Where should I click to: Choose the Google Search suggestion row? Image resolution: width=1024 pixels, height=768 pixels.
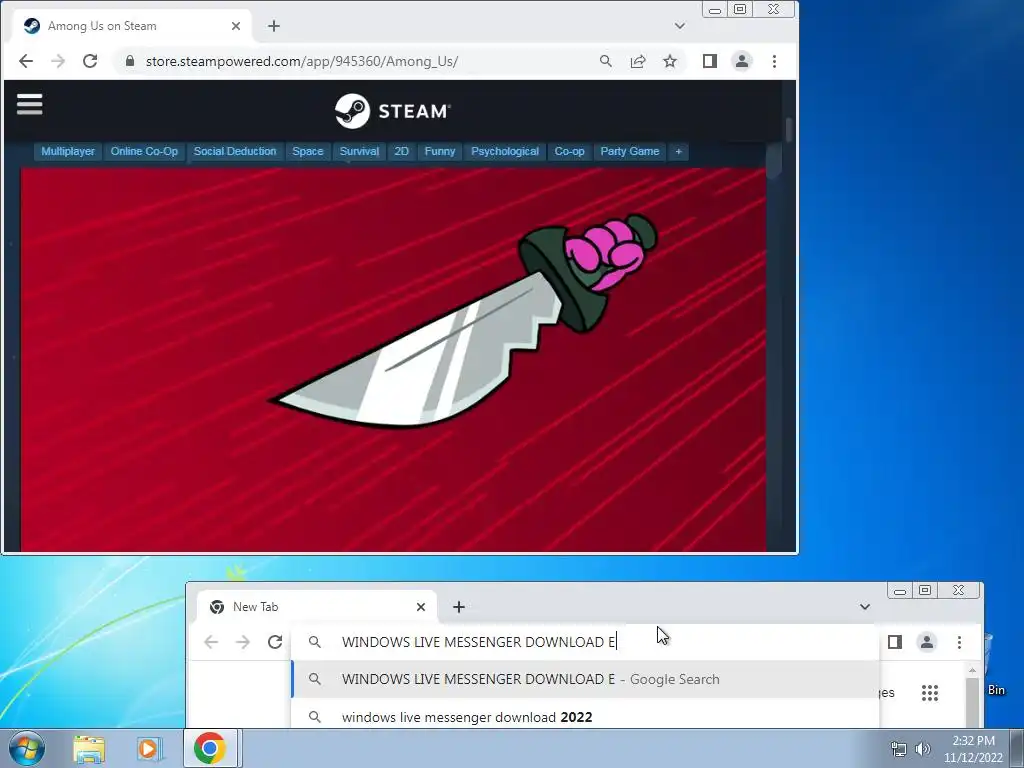[584, 679]
